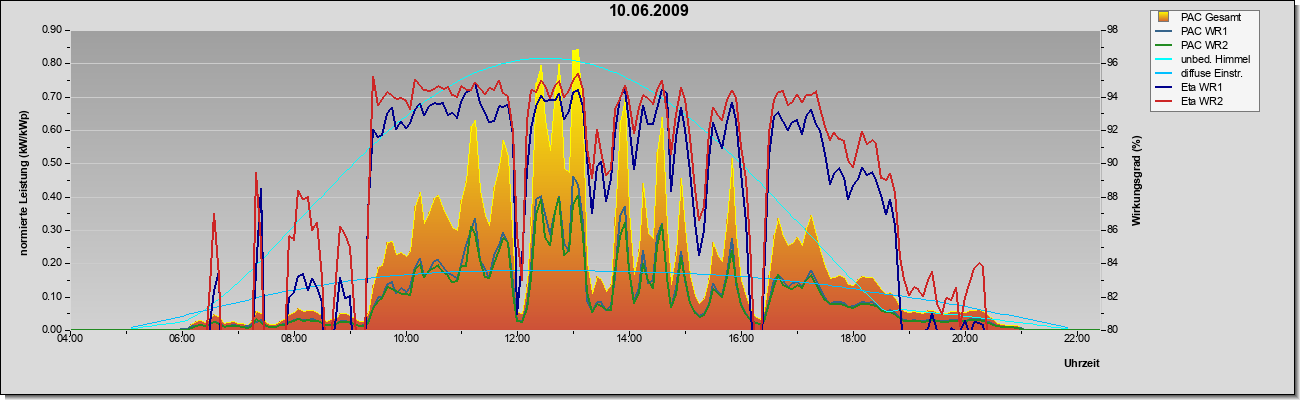Click the Eta WR1 legend line marker
The image size is (1300, 400).
coord(1163,87)
